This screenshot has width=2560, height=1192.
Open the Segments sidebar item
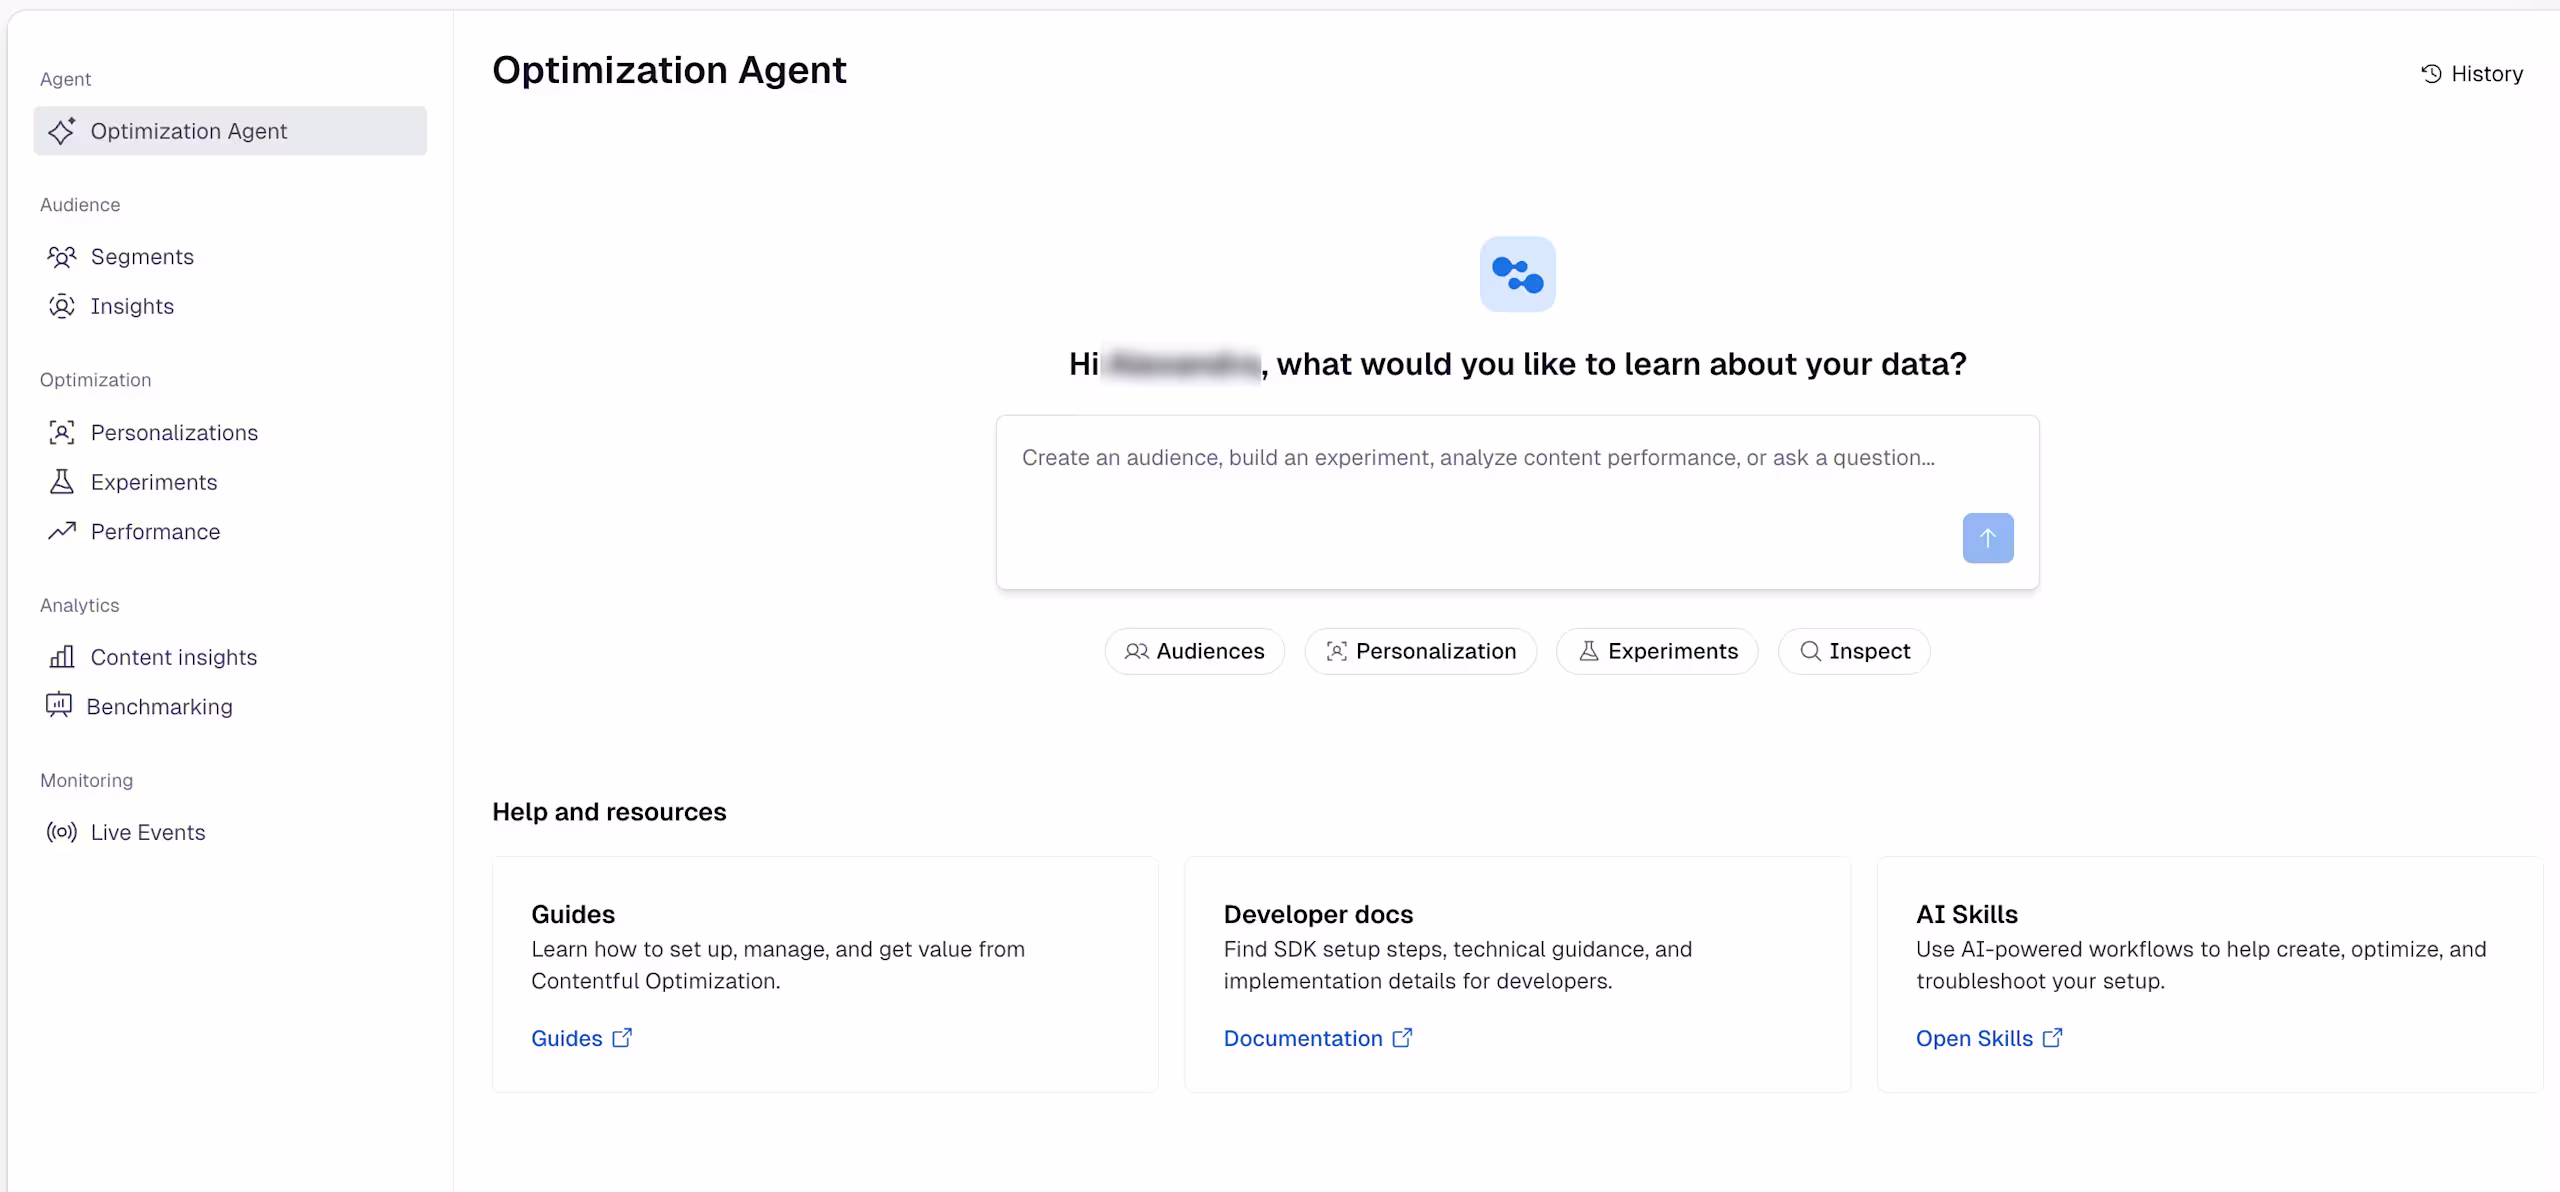coord(230,257)
